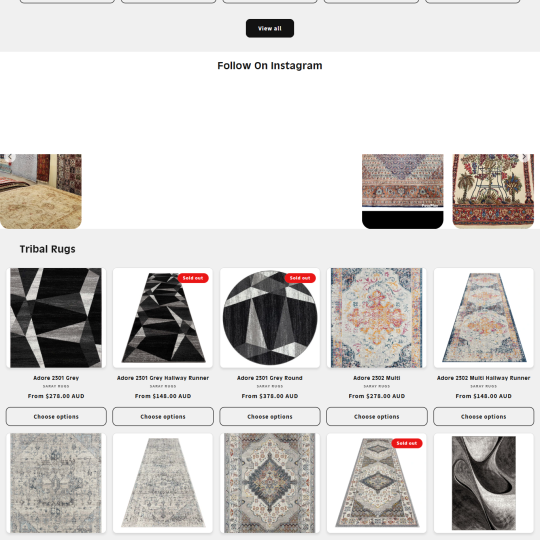Choose options for Adore 2302 Multi

click(x=377, y=416)
